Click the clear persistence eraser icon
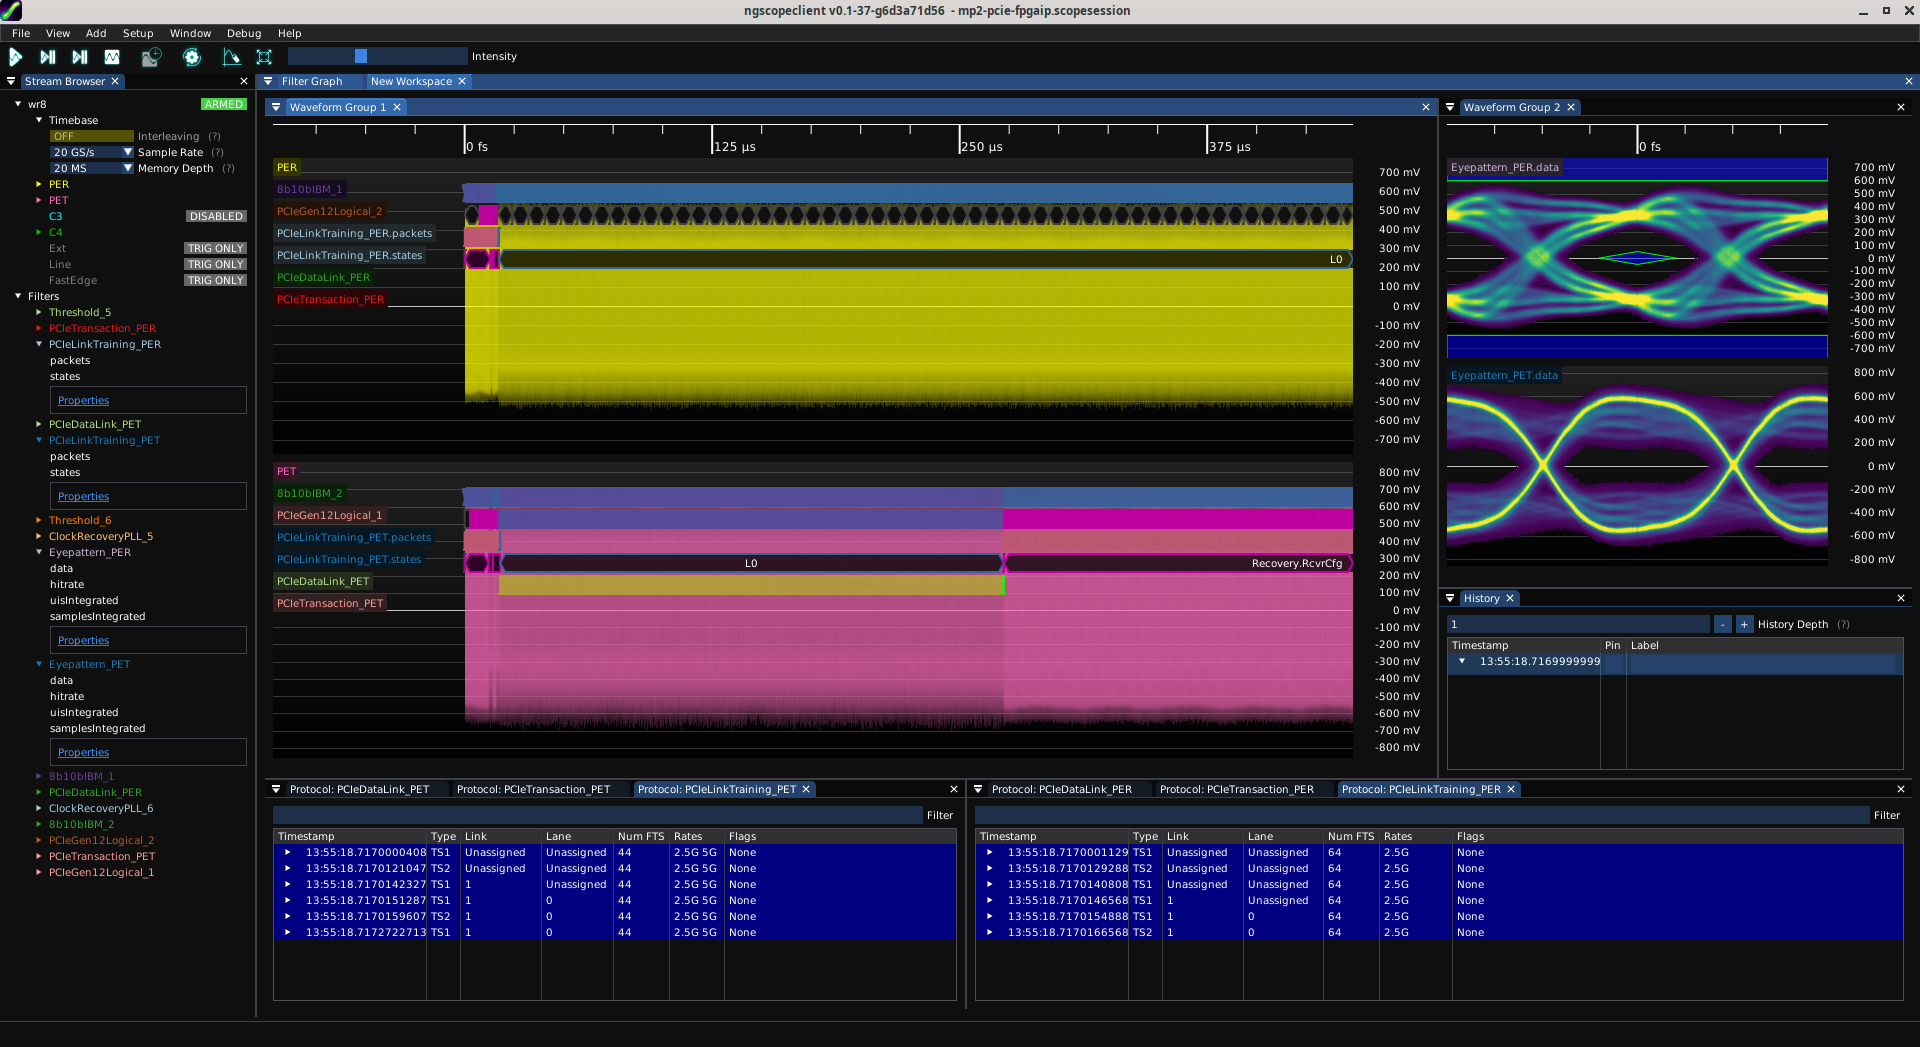This screenshot has height=1047, width=1920. (x=231, y=57)
